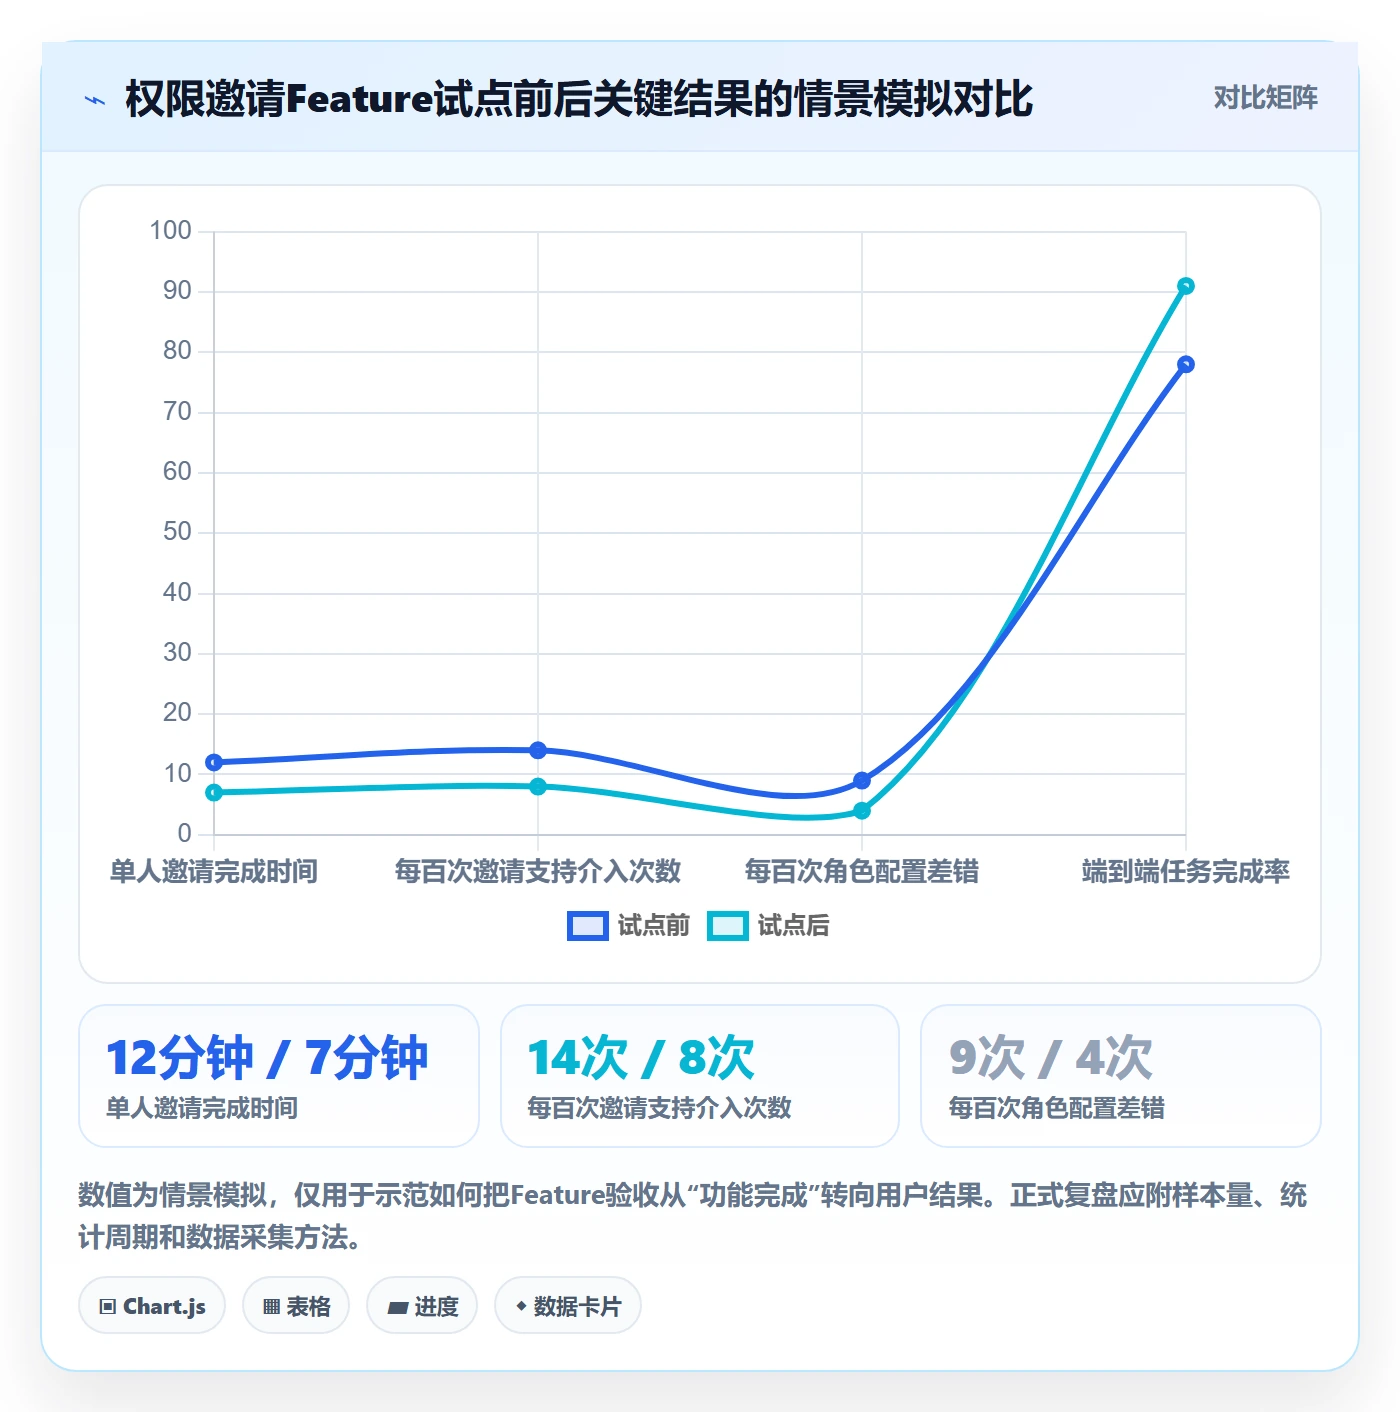Viewport: 1400px width, 1412px height.
Task: Click the square icon in the Chart.js chip
Action: click(x=108, y=1307)
